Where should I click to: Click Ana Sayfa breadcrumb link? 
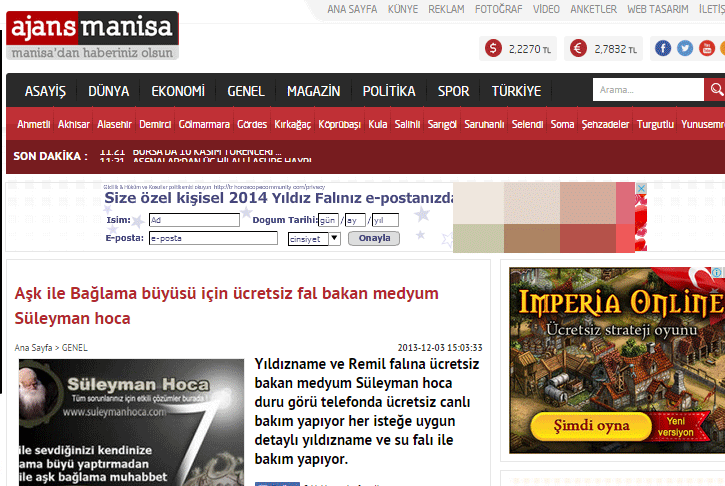(33, 348)
